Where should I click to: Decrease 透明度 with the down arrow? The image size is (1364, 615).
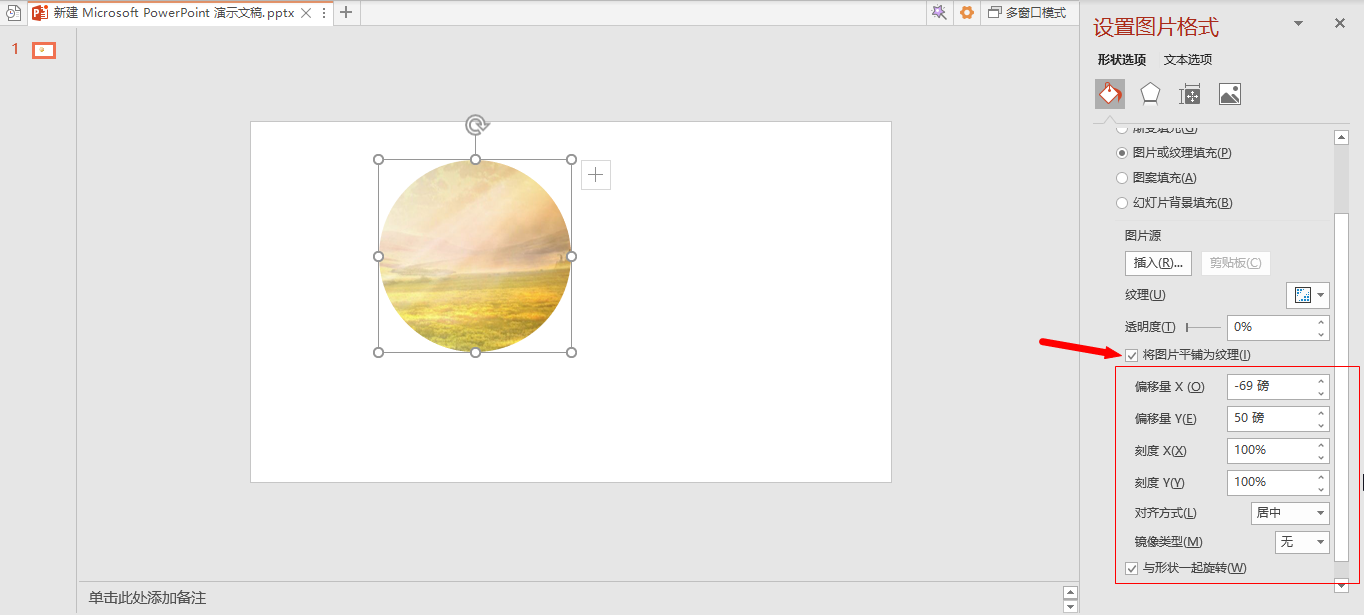coord(1322,333)
